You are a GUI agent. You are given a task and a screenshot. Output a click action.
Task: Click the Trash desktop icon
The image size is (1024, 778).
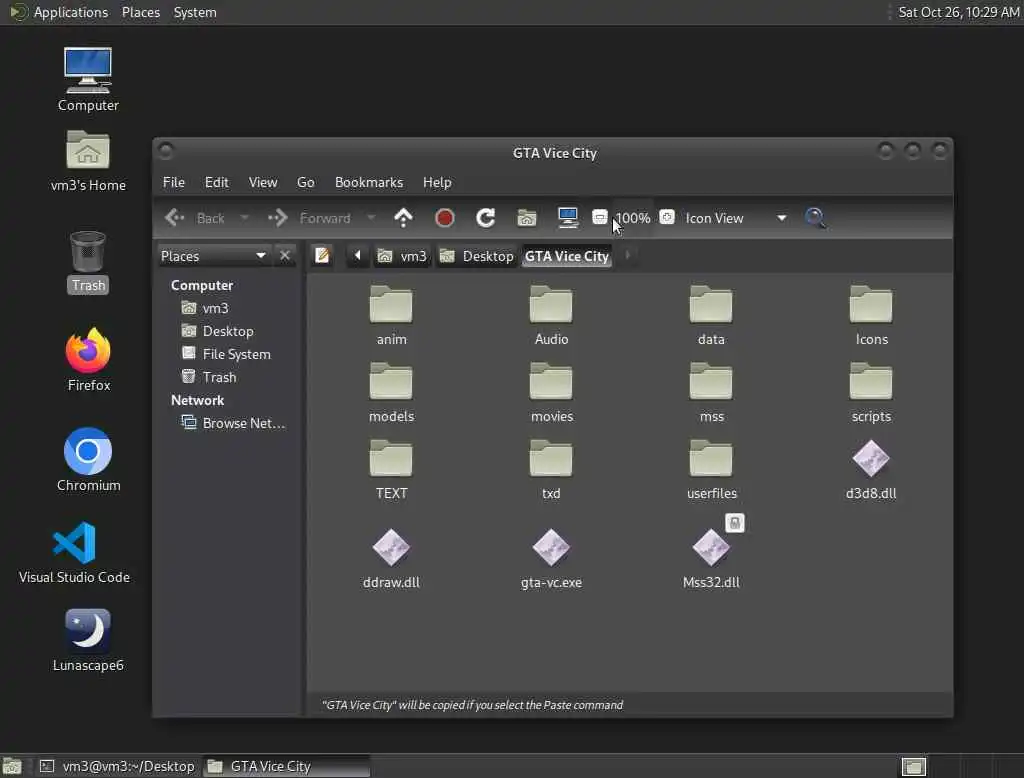pyautogui.click(x=88, y=262)
